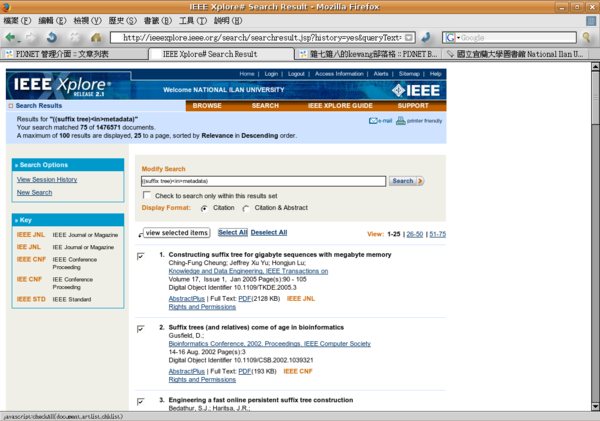This screenshot has height=421, width=600.
Task: Select the IEEE Xplore Search Result tab
Action: tap(222, 54)
